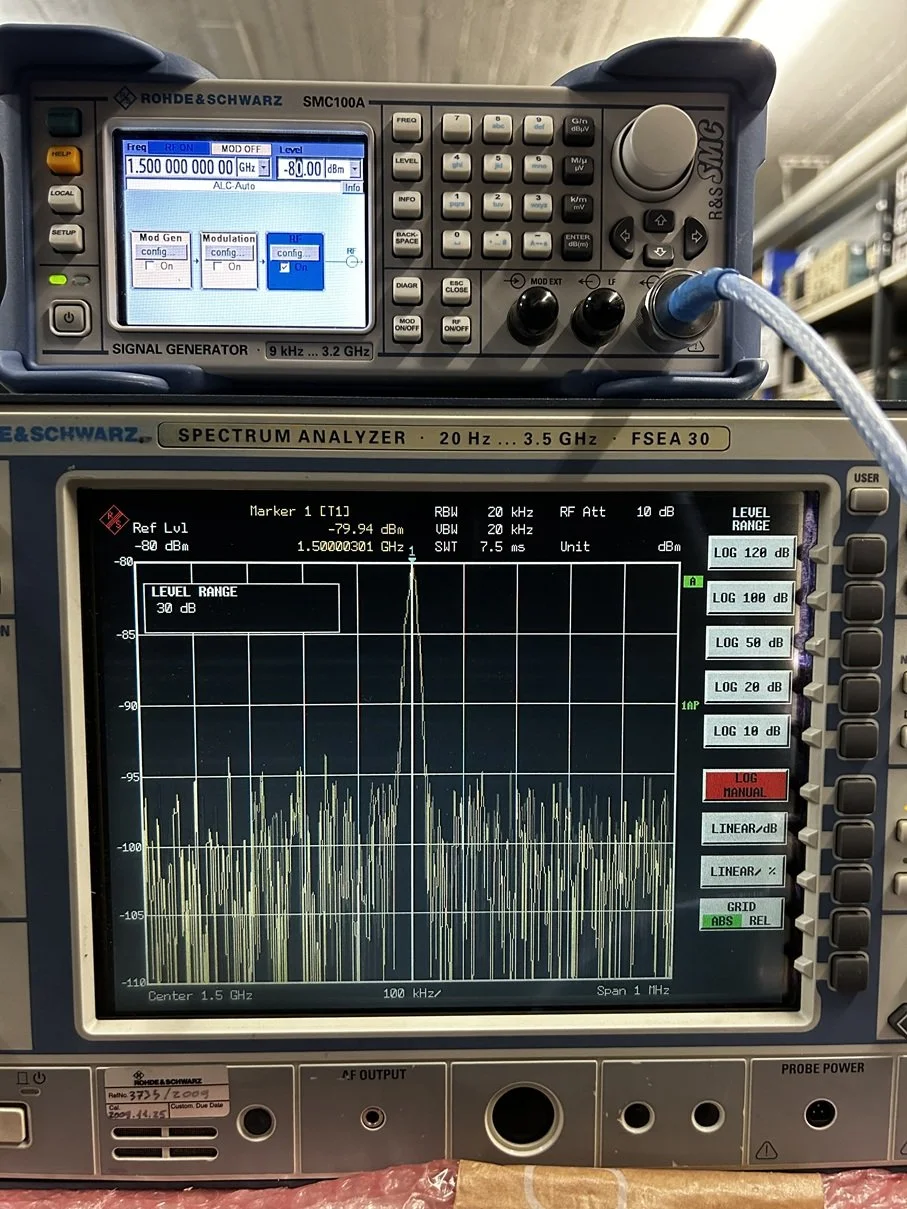Screen dimensions: 907x1209
Task: Click the ESC CLOSE key
Action: pyautogui.click(x=456, y=290)
